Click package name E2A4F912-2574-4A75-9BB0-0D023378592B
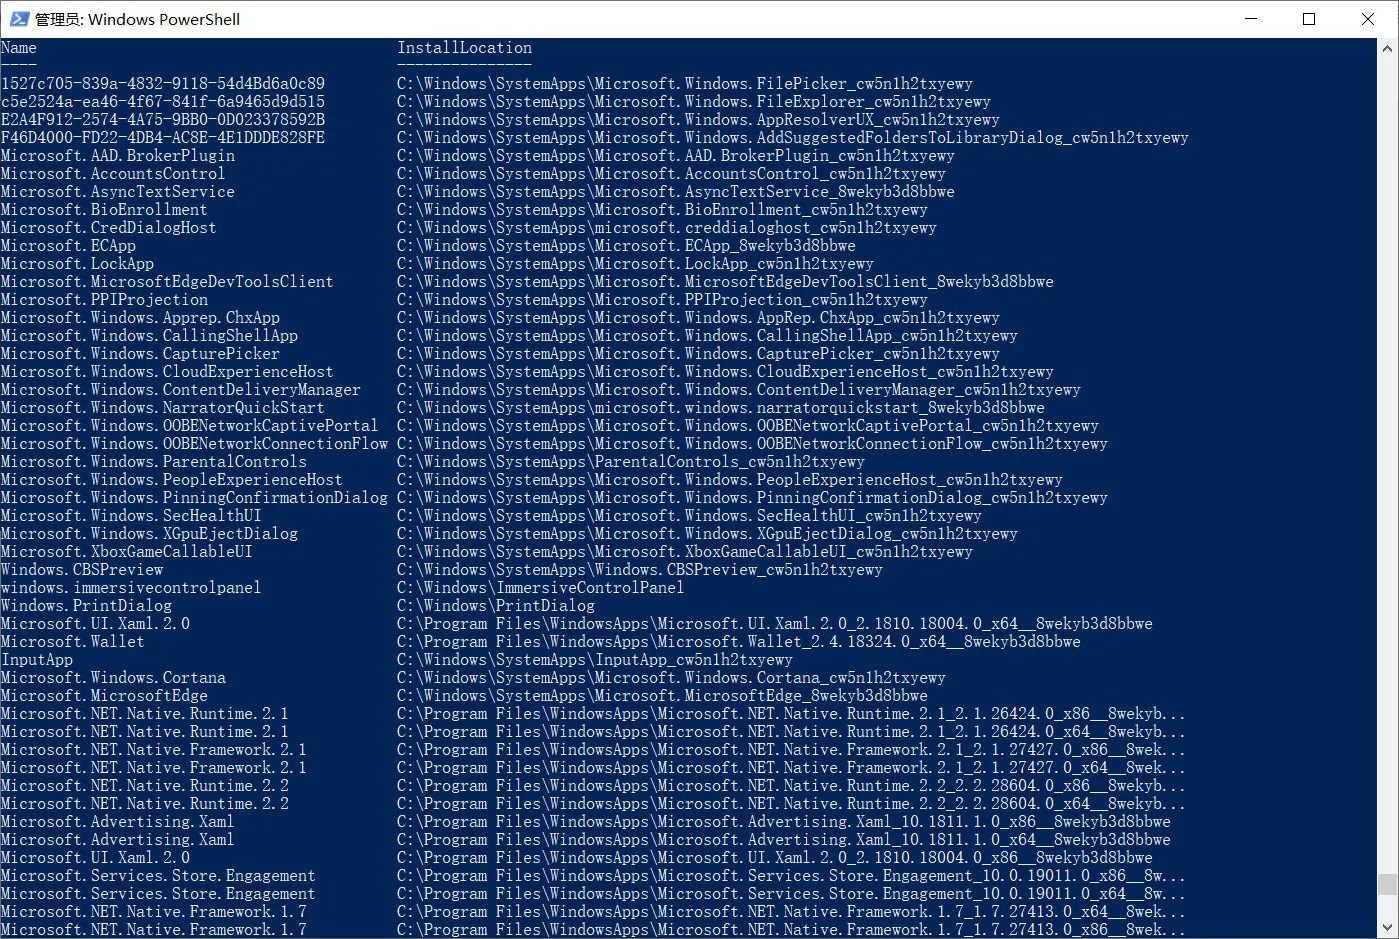This screenshot has width=1399, height=939. (x=163, y=120)
